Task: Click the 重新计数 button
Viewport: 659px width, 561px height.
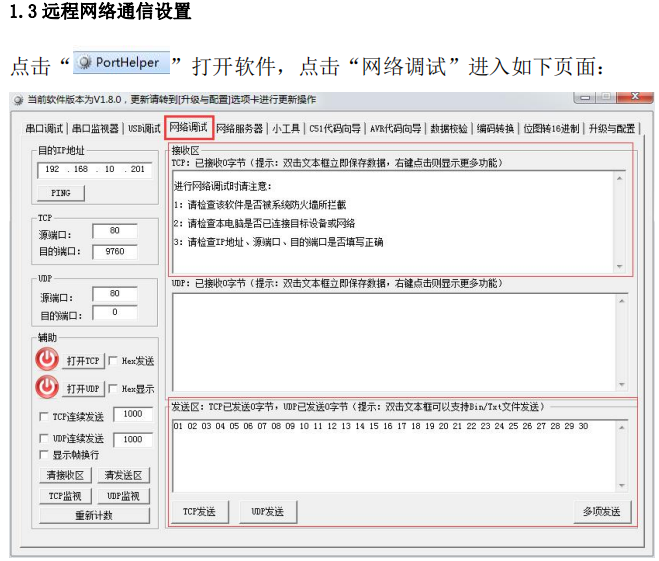Action: (94, 515)
